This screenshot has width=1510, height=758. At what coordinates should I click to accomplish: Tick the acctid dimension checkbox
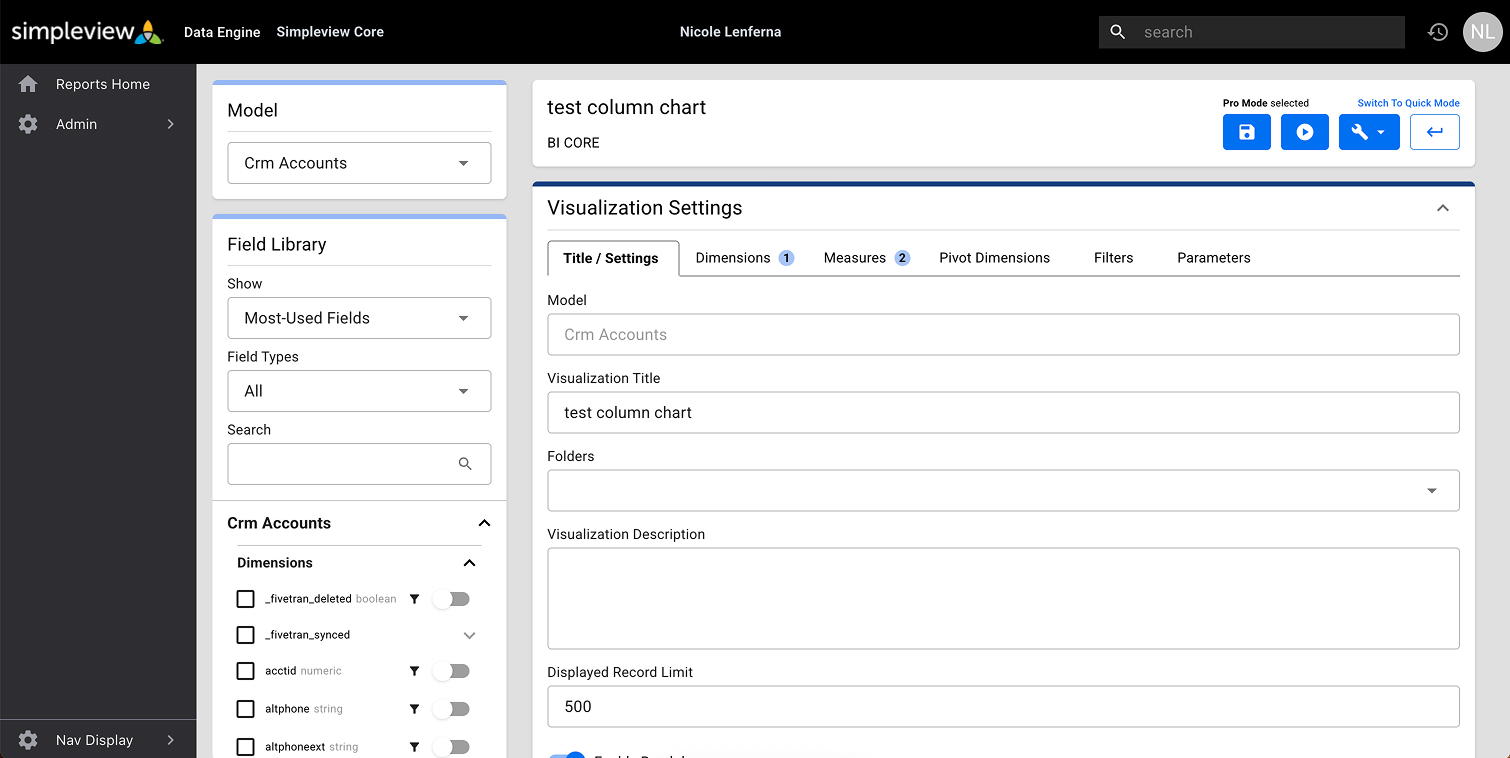(x=245, y=671)
